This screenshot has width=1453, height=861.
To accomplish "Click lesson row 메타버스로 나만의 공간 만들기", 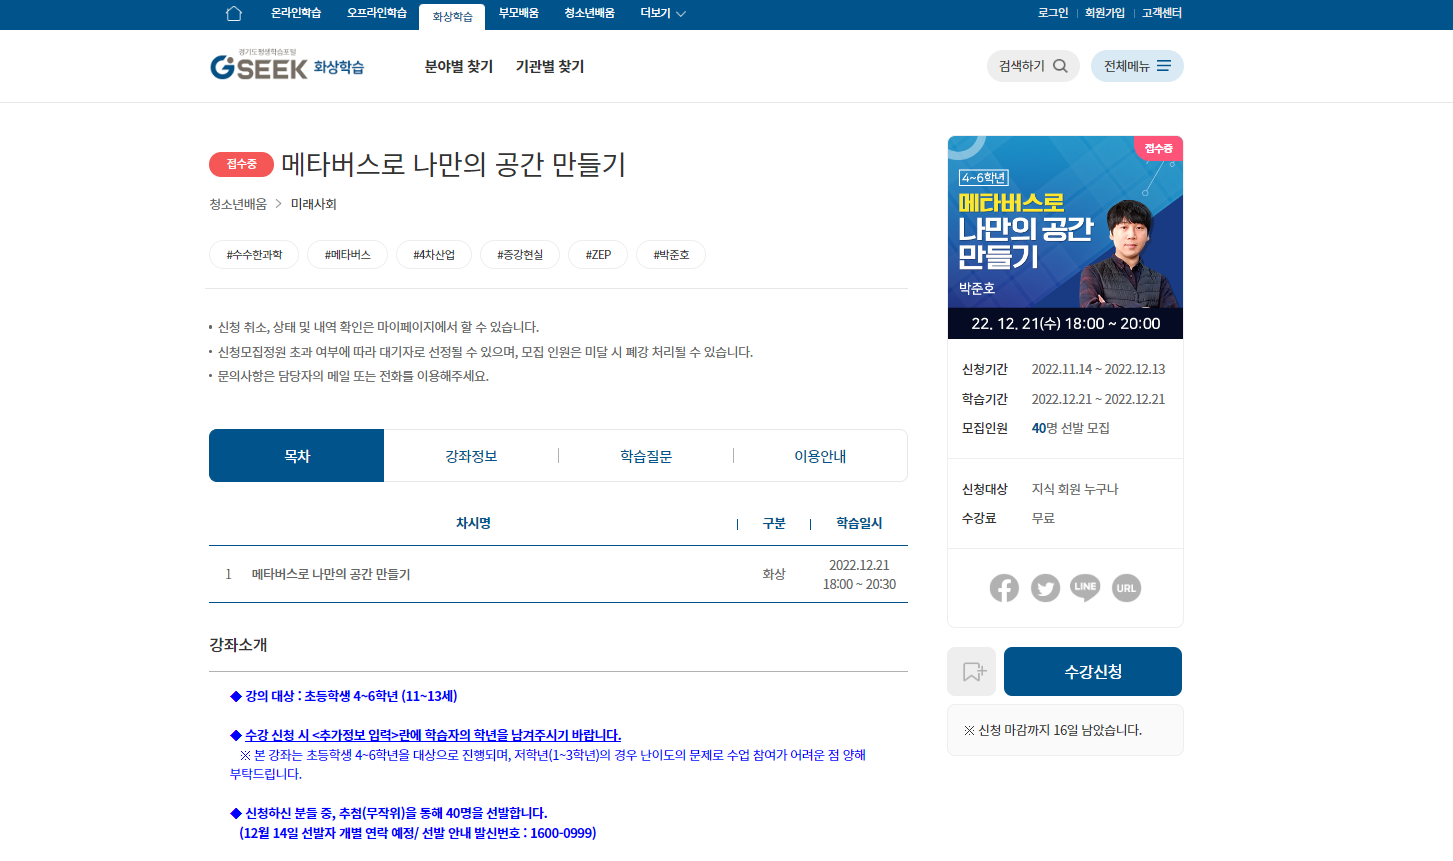I will (x=558, y=574).
